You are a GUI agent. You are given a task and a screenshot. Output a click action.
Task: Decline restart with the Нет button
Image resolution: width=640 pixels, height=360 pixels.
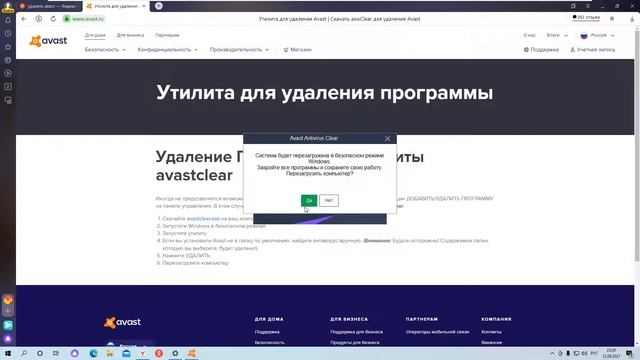point(329,200)
